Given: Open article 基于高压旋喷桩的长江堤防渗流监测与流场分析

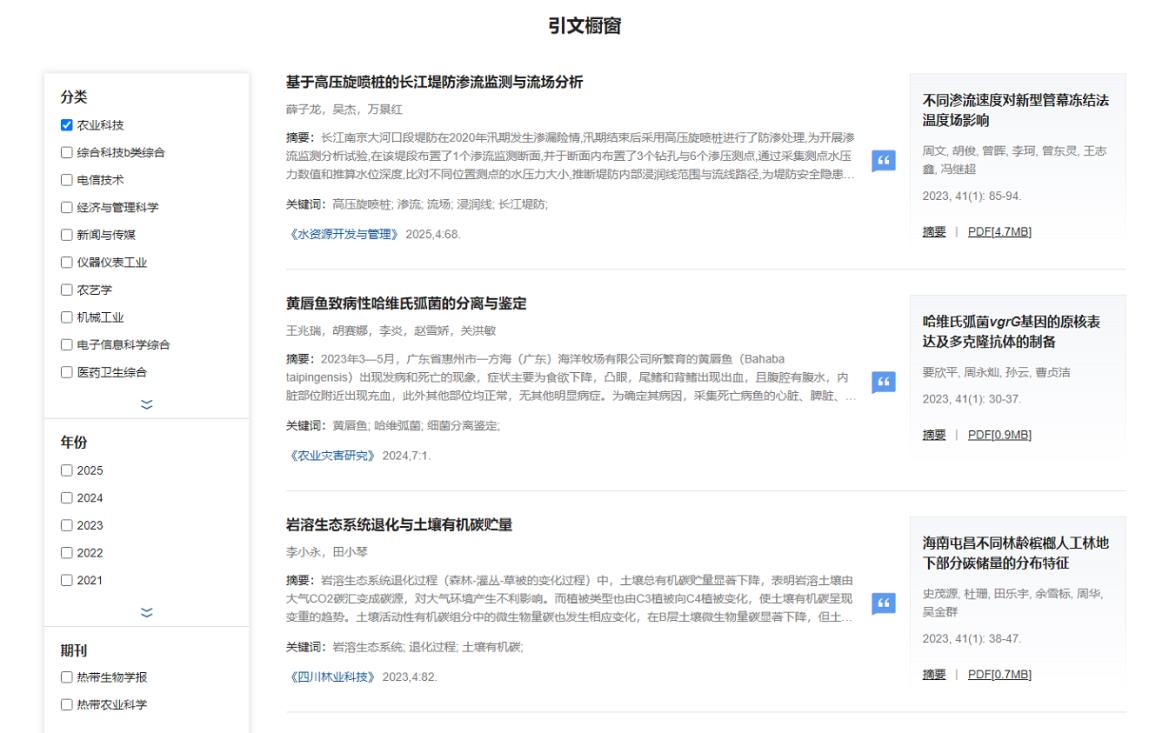Looking at the screenshot, I should (x=434, y=82).
